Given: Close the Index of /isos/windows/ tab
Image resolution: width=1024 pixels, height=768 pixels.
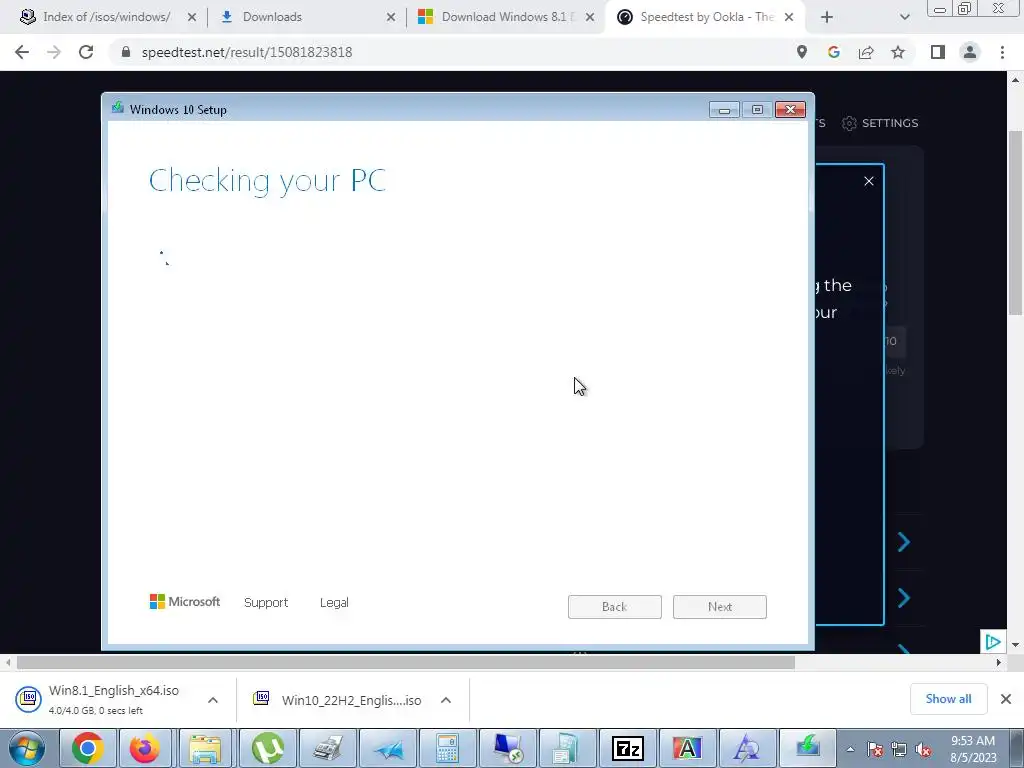Looking at the screenshot, I should pos(192,17).
